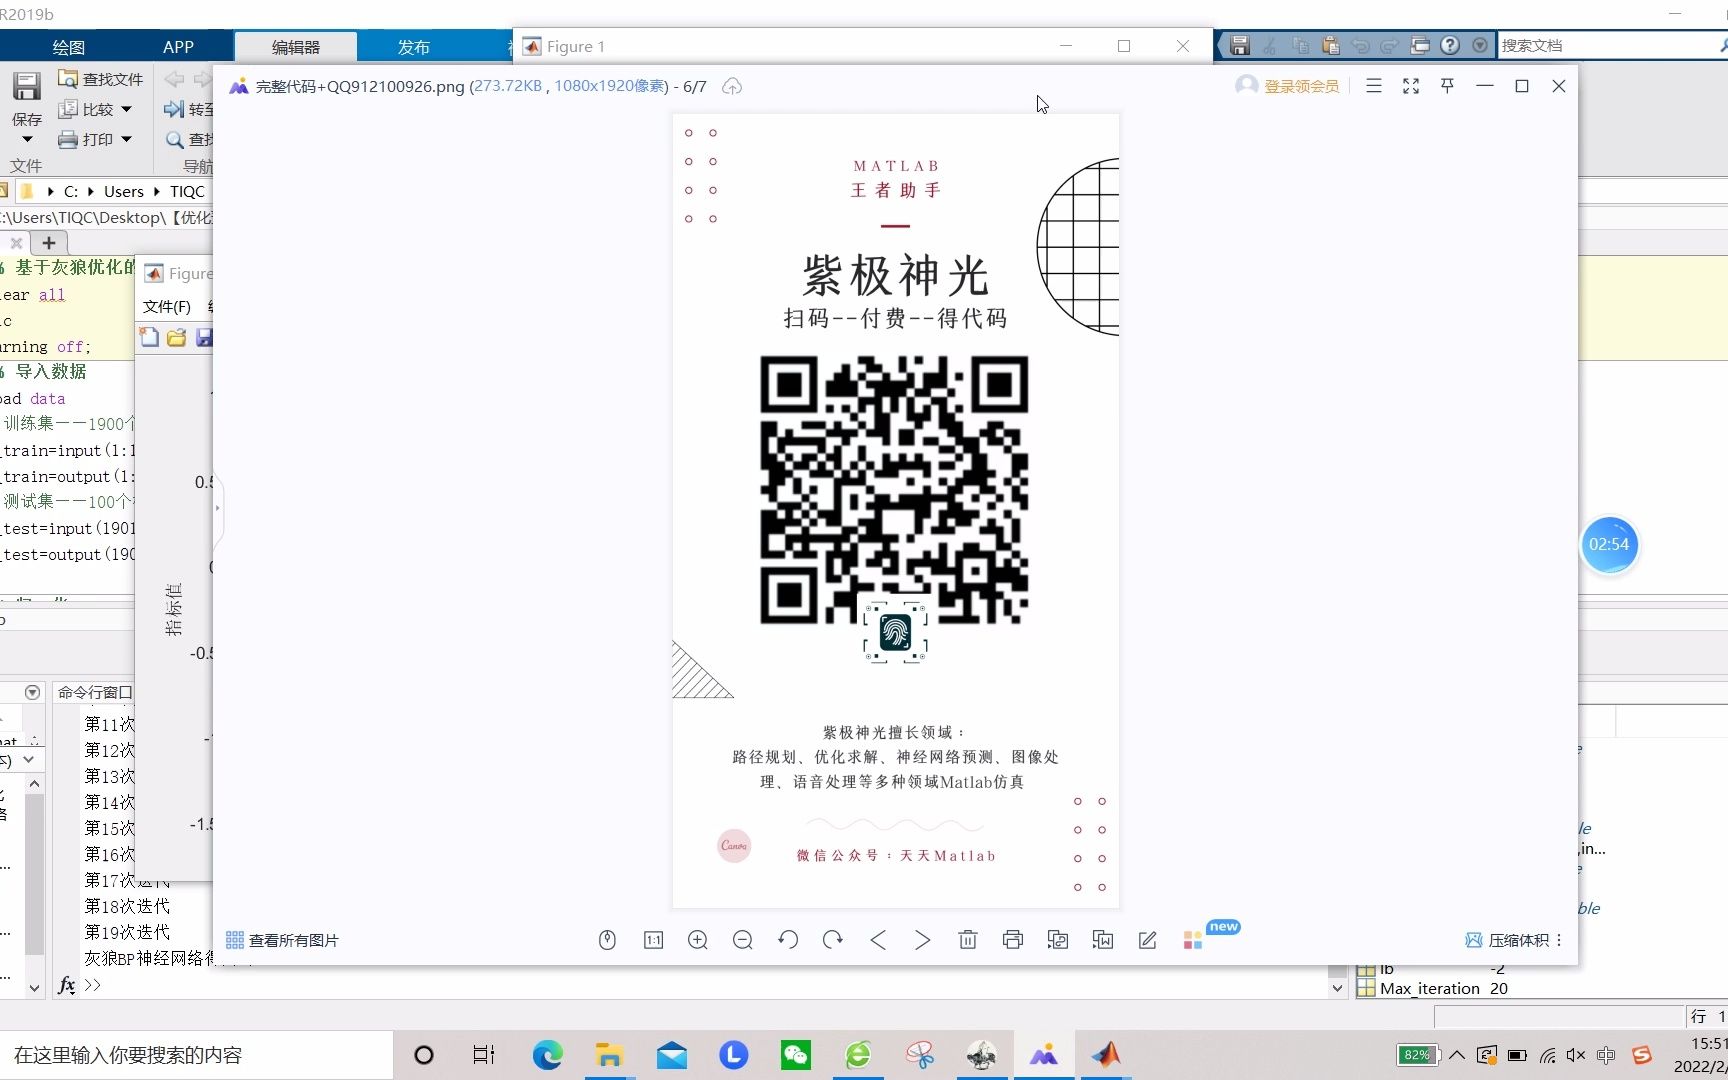Zoom out of the image
1728x1080 pixels.
742,940
